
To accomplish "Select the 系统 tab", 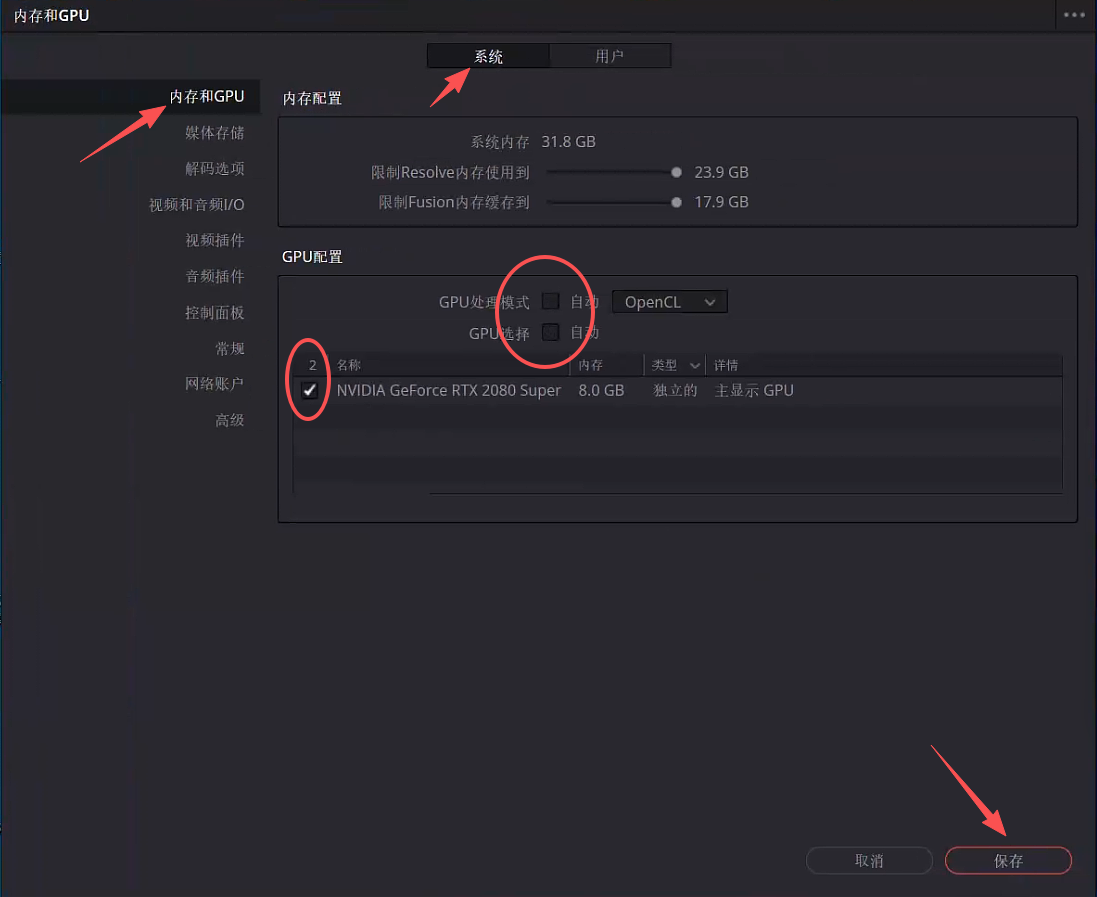I will [487, 55].
